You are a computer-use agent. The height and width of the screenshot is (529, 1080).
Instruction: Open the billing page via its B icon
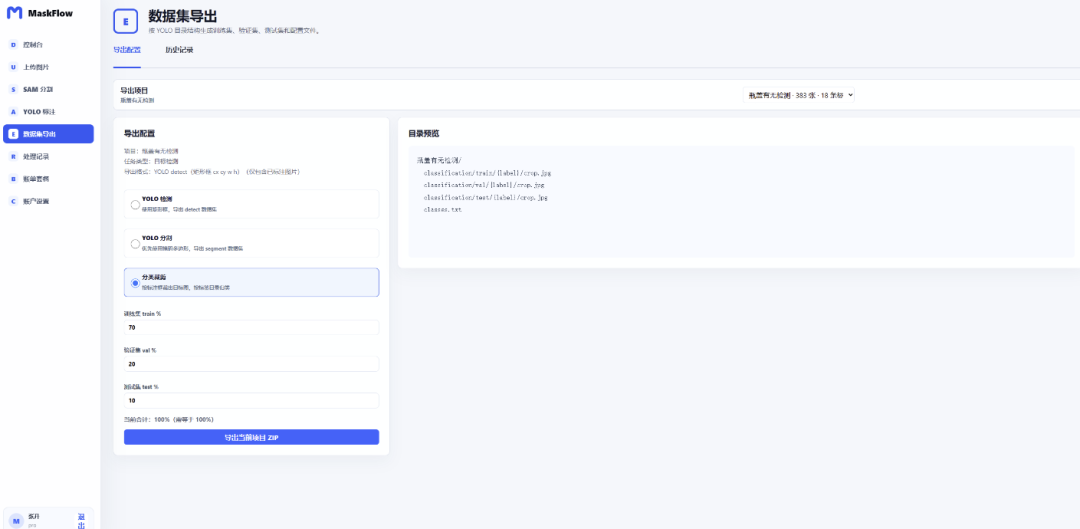(x=13, y=179)
